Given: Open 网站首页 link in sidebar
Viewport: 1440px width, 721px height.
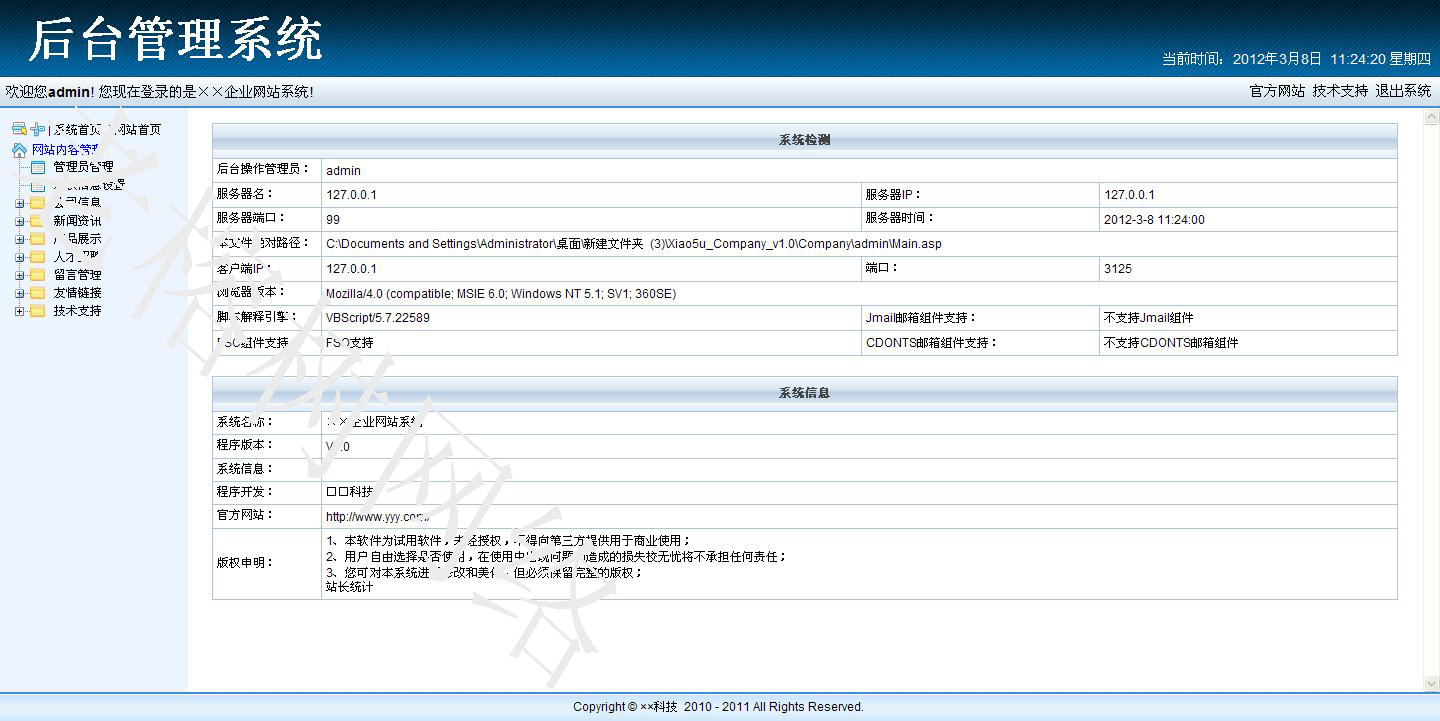Looking at the screenshot, I should point(136,130).
